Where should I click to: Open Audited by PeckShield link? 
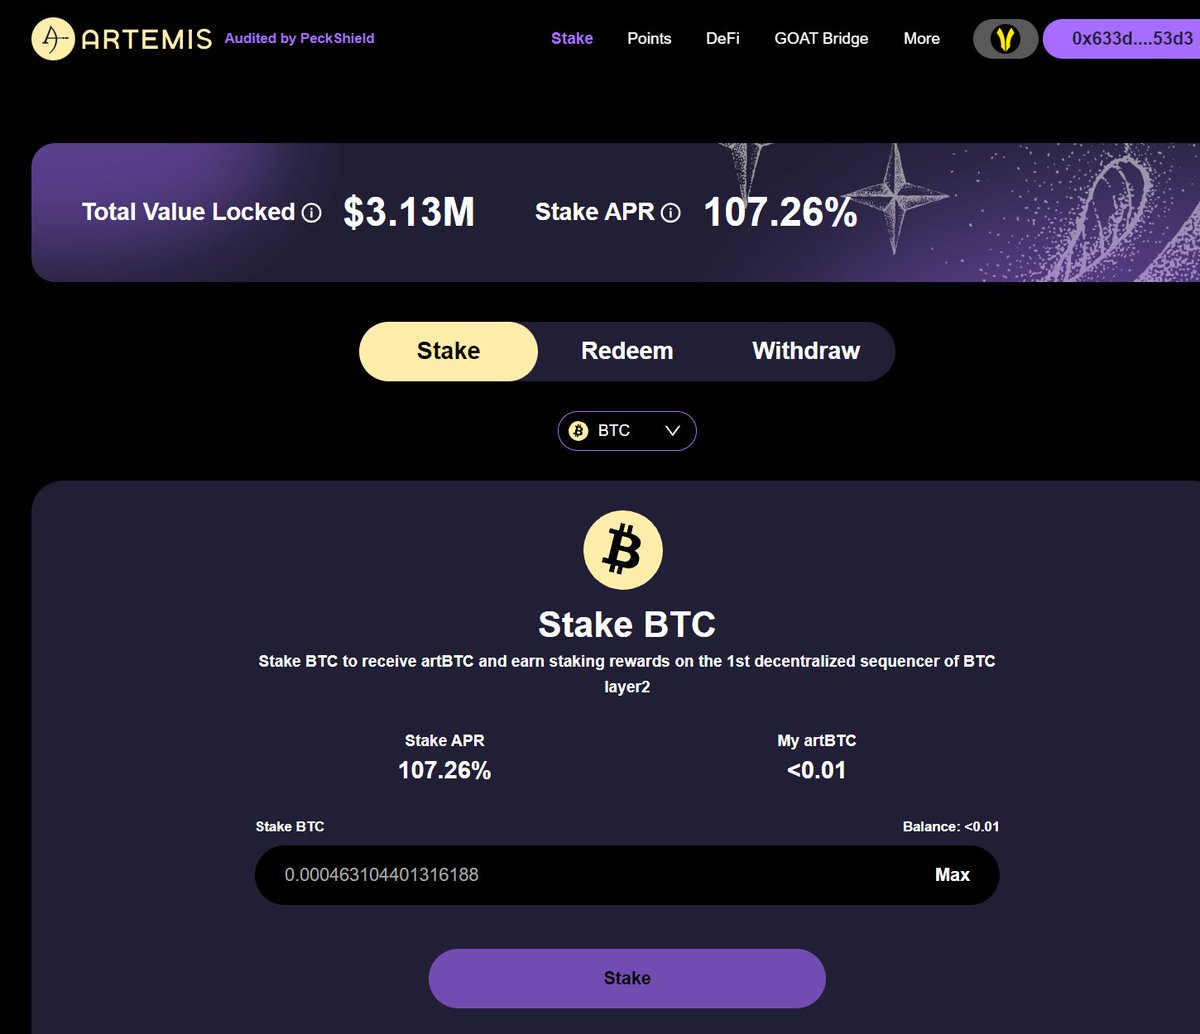[300, 39]
